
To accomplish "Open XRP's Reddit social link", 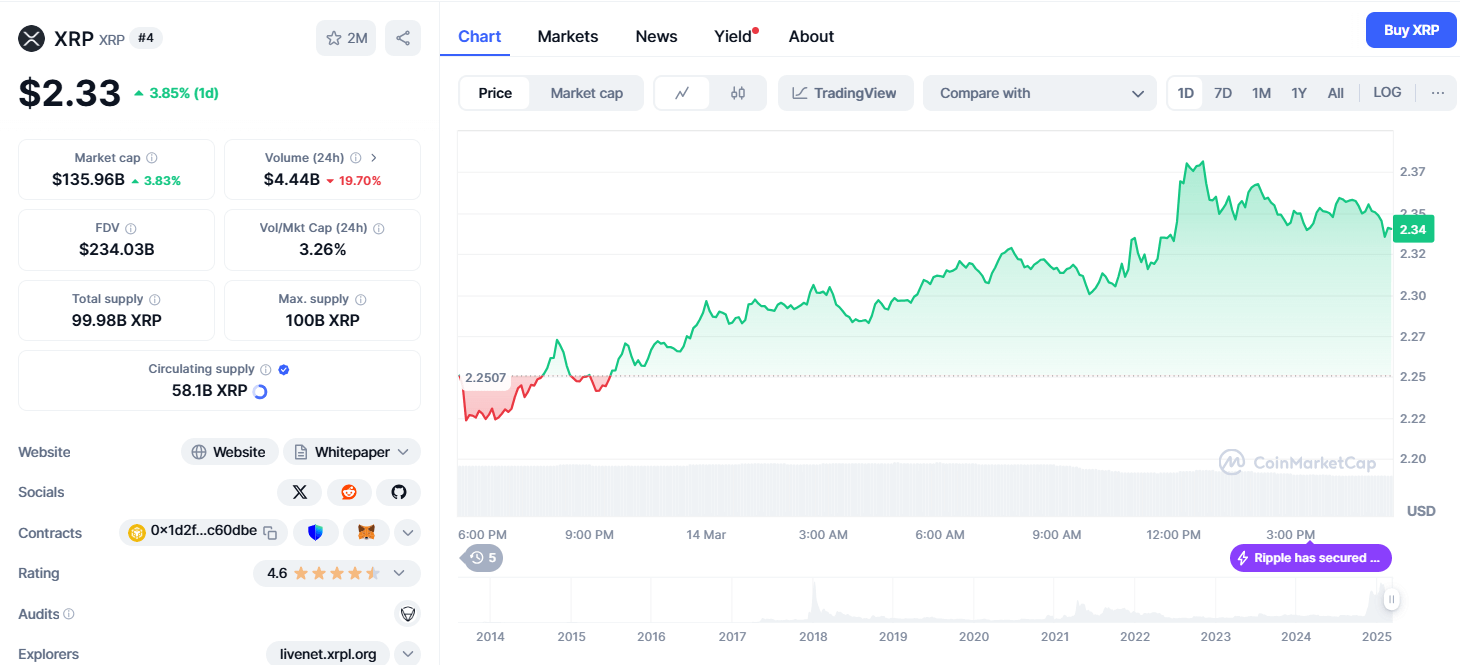I will [x=349, y=492].
